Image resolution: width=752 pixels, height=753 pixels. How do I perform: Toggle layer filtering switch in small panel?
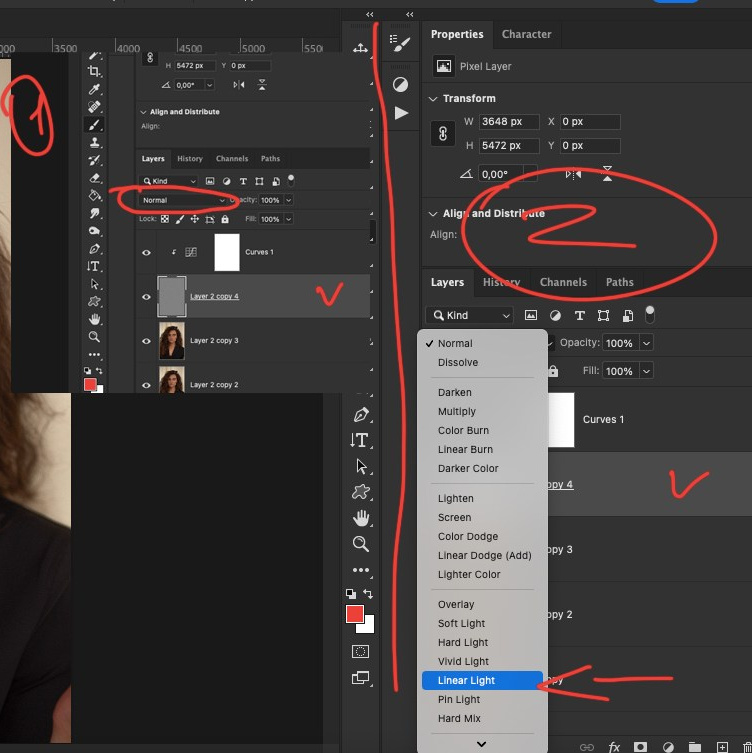[x=291, y=181]
